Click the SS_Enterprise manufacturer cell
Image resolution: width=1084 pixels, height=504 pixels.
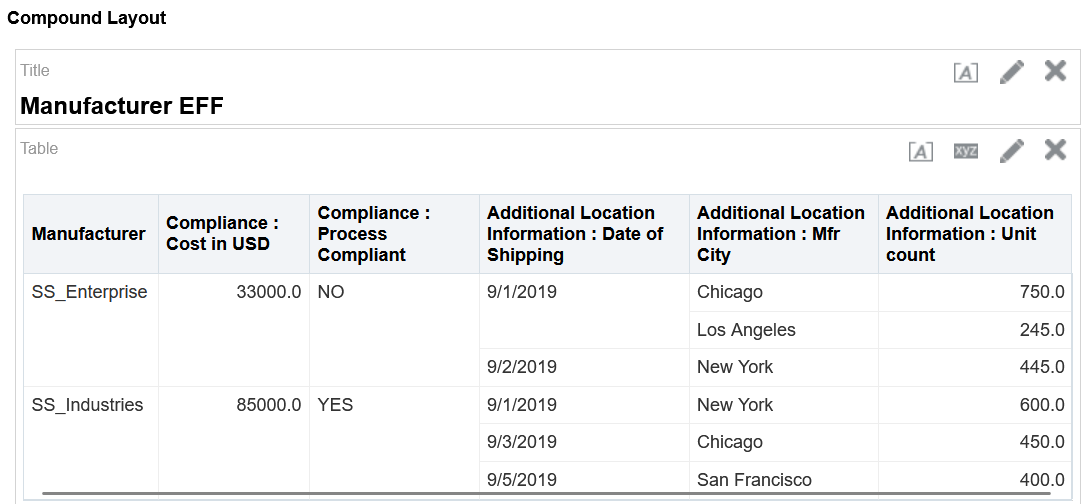[x=89, y=292]
